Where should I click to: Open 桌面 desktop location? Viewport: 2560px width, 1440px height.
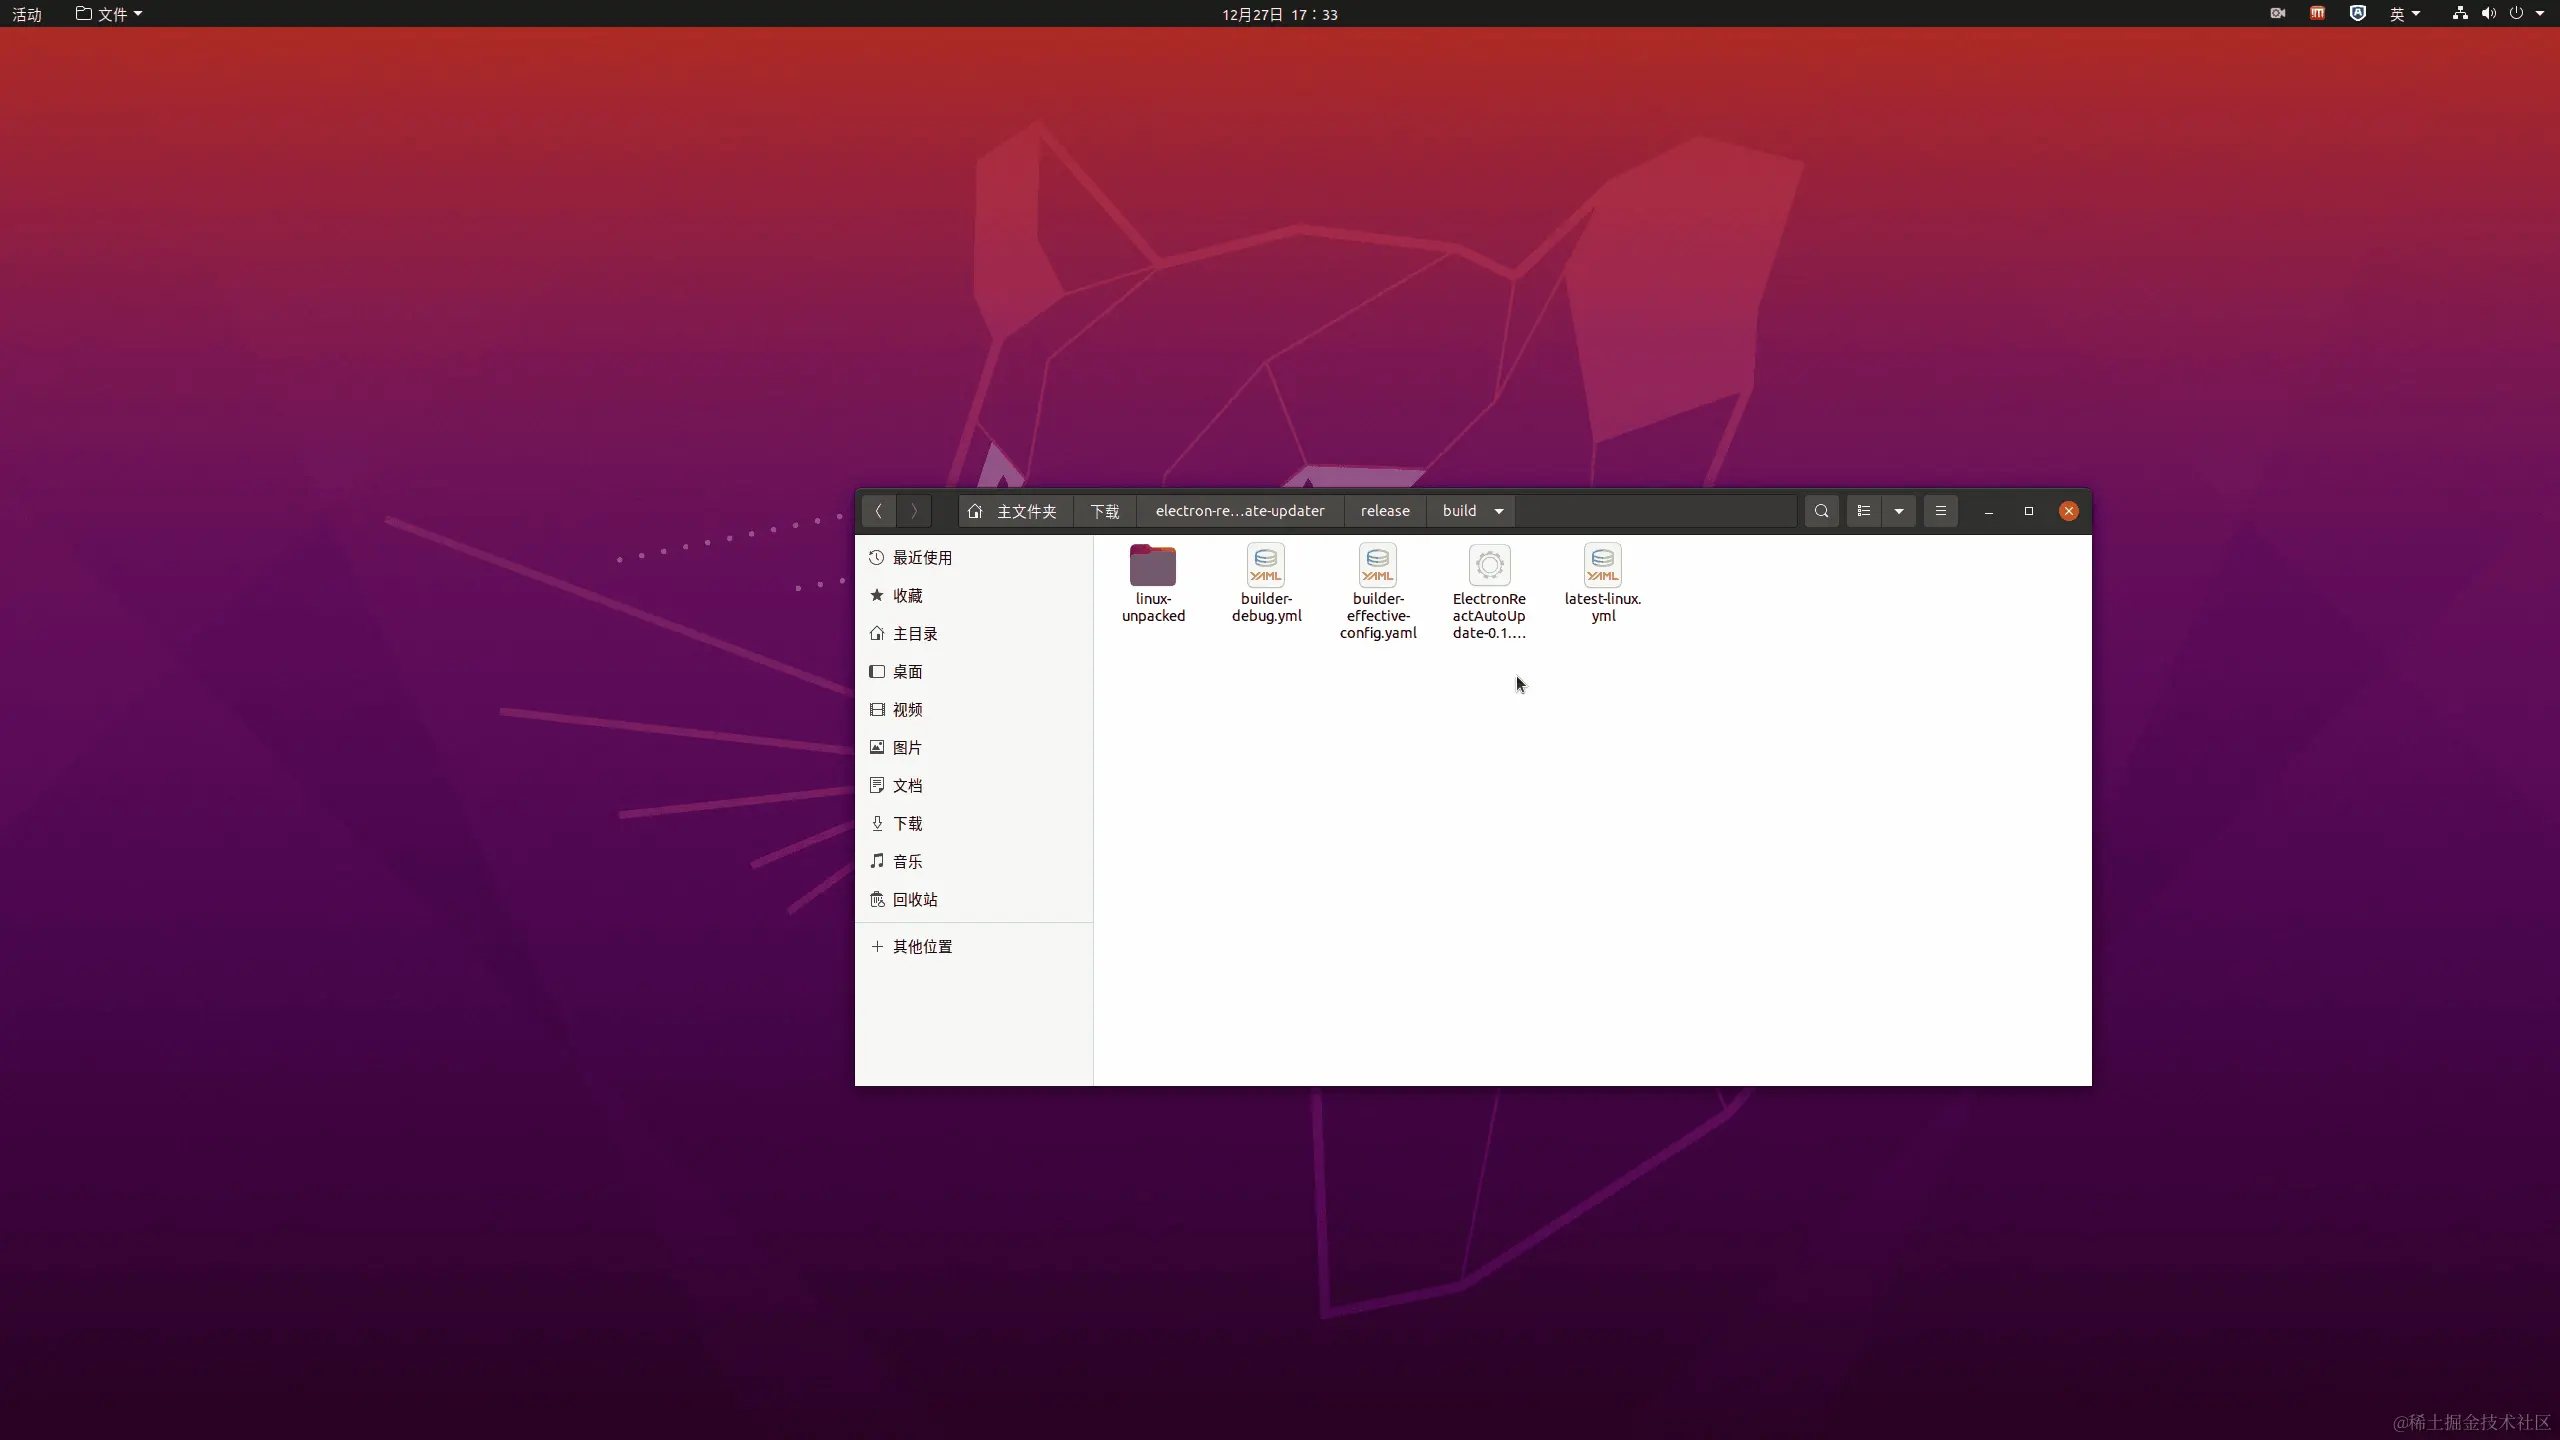tap(974, 672)
